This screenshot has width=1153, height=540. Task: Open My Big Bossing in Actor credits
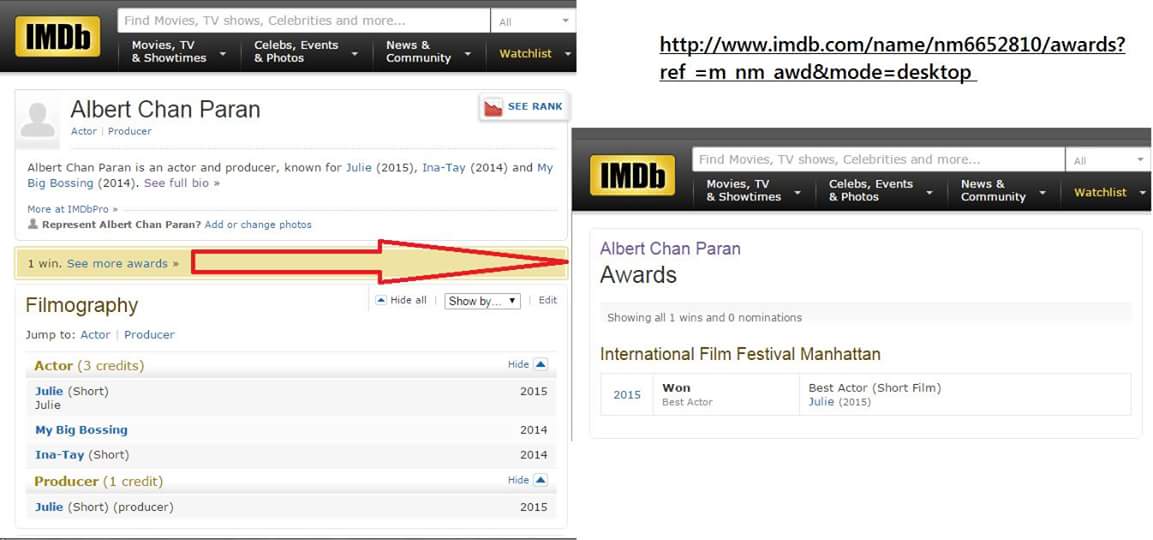(82, 430)
